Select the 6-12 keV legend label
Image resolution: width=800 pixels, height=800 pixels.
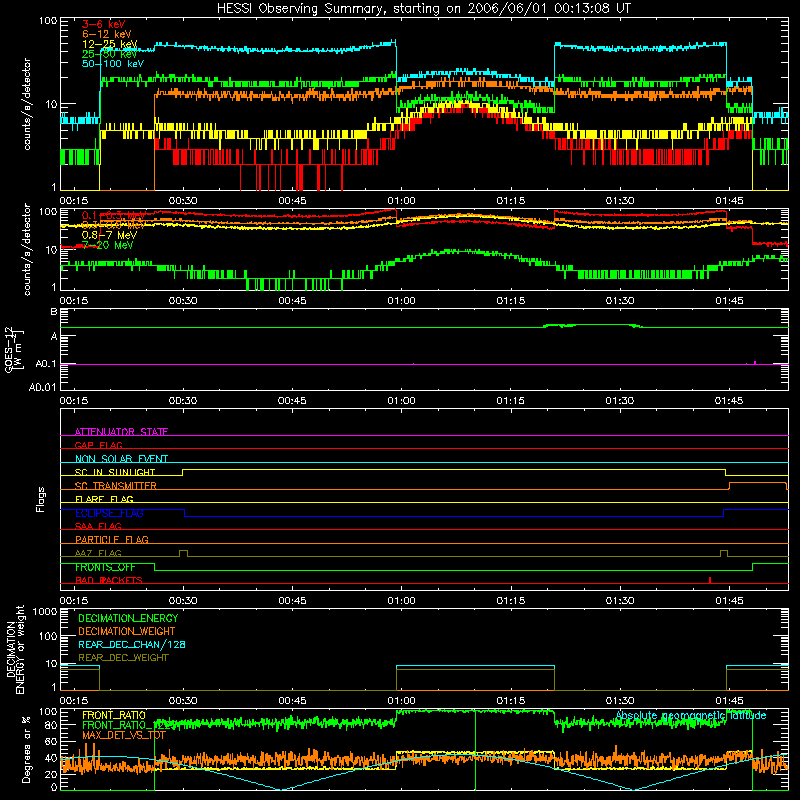[107, 34]
